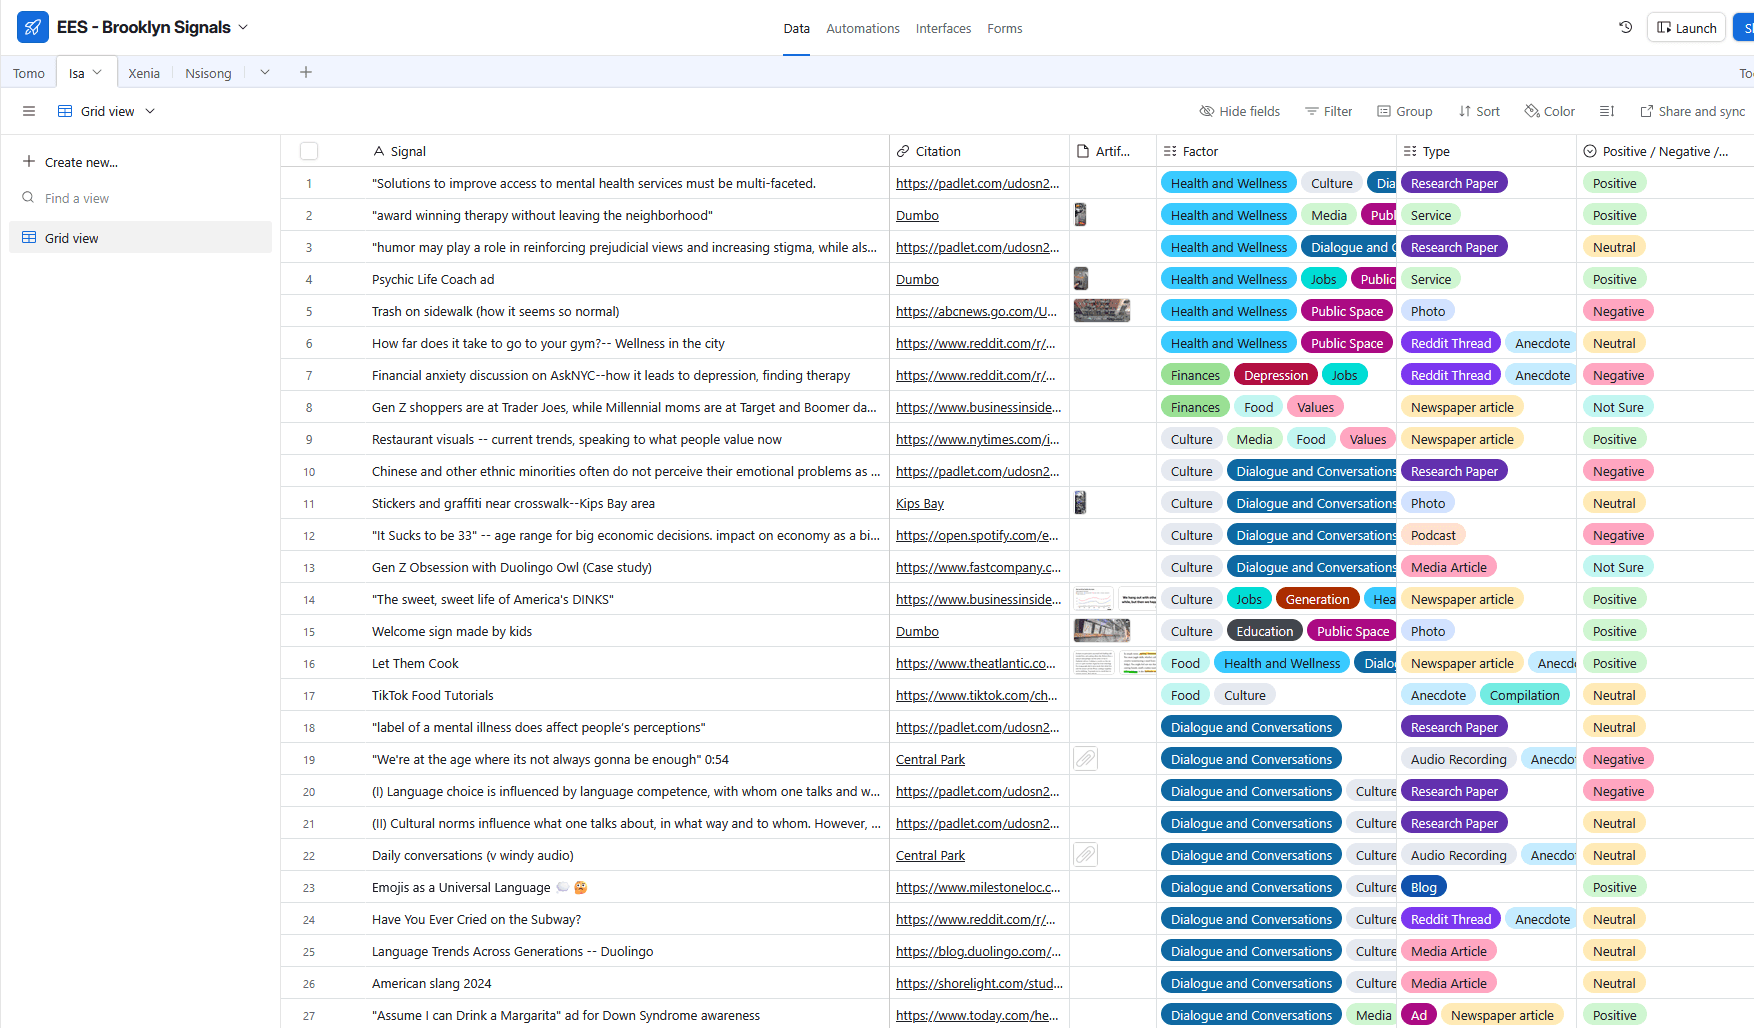Select the Grid view in sidebar
This screenshot has height=1028, width=1754.
click(140, 238)
